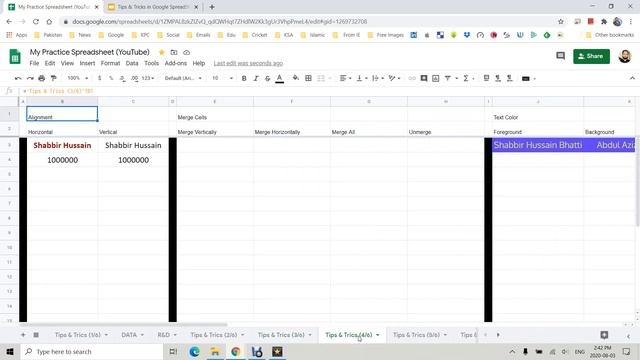Click the Add sheet plus button
This screenshot has width=640, height=360.
point(23,335)
